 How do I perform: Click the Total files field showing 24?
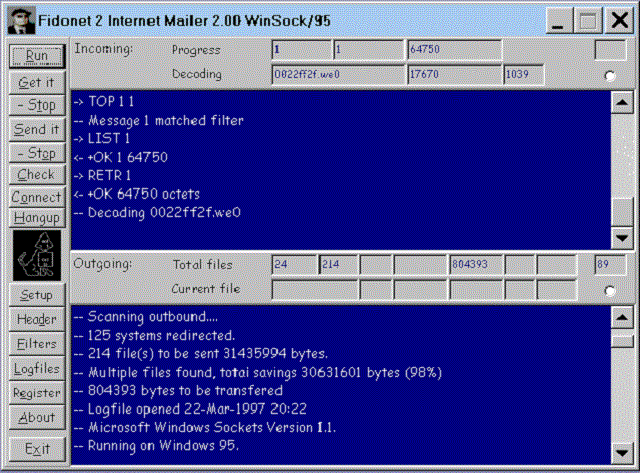pos(294,264)
